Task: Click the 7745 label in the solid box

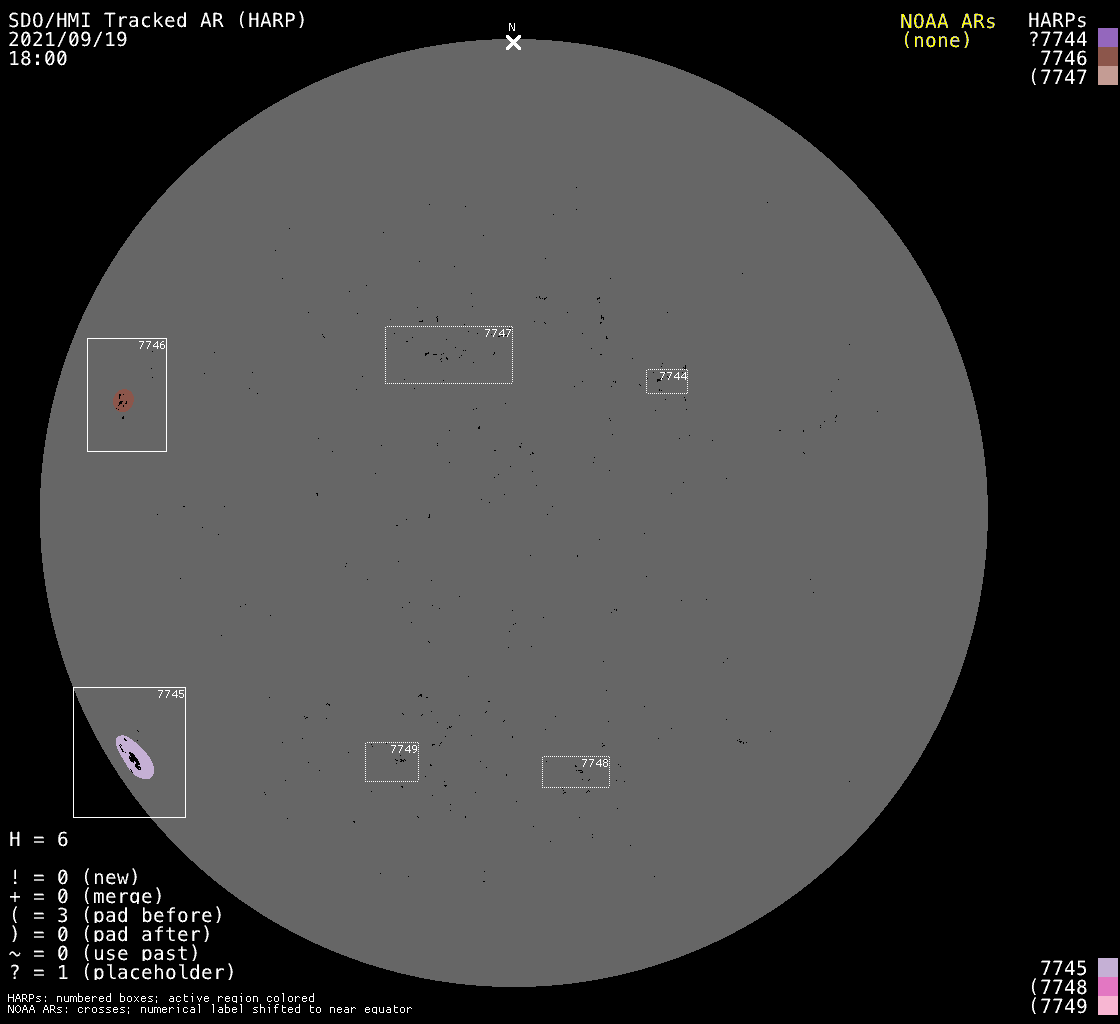Action: coord(170,694)
